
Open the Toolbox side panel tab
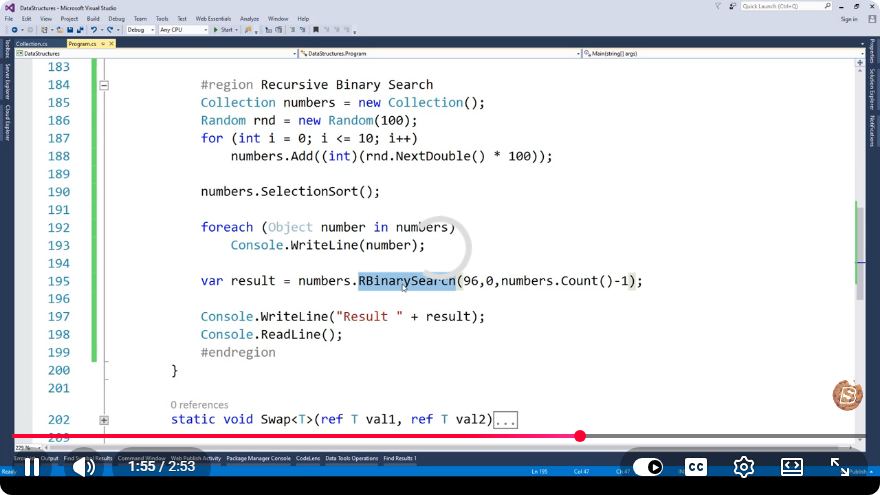point(7,48)
